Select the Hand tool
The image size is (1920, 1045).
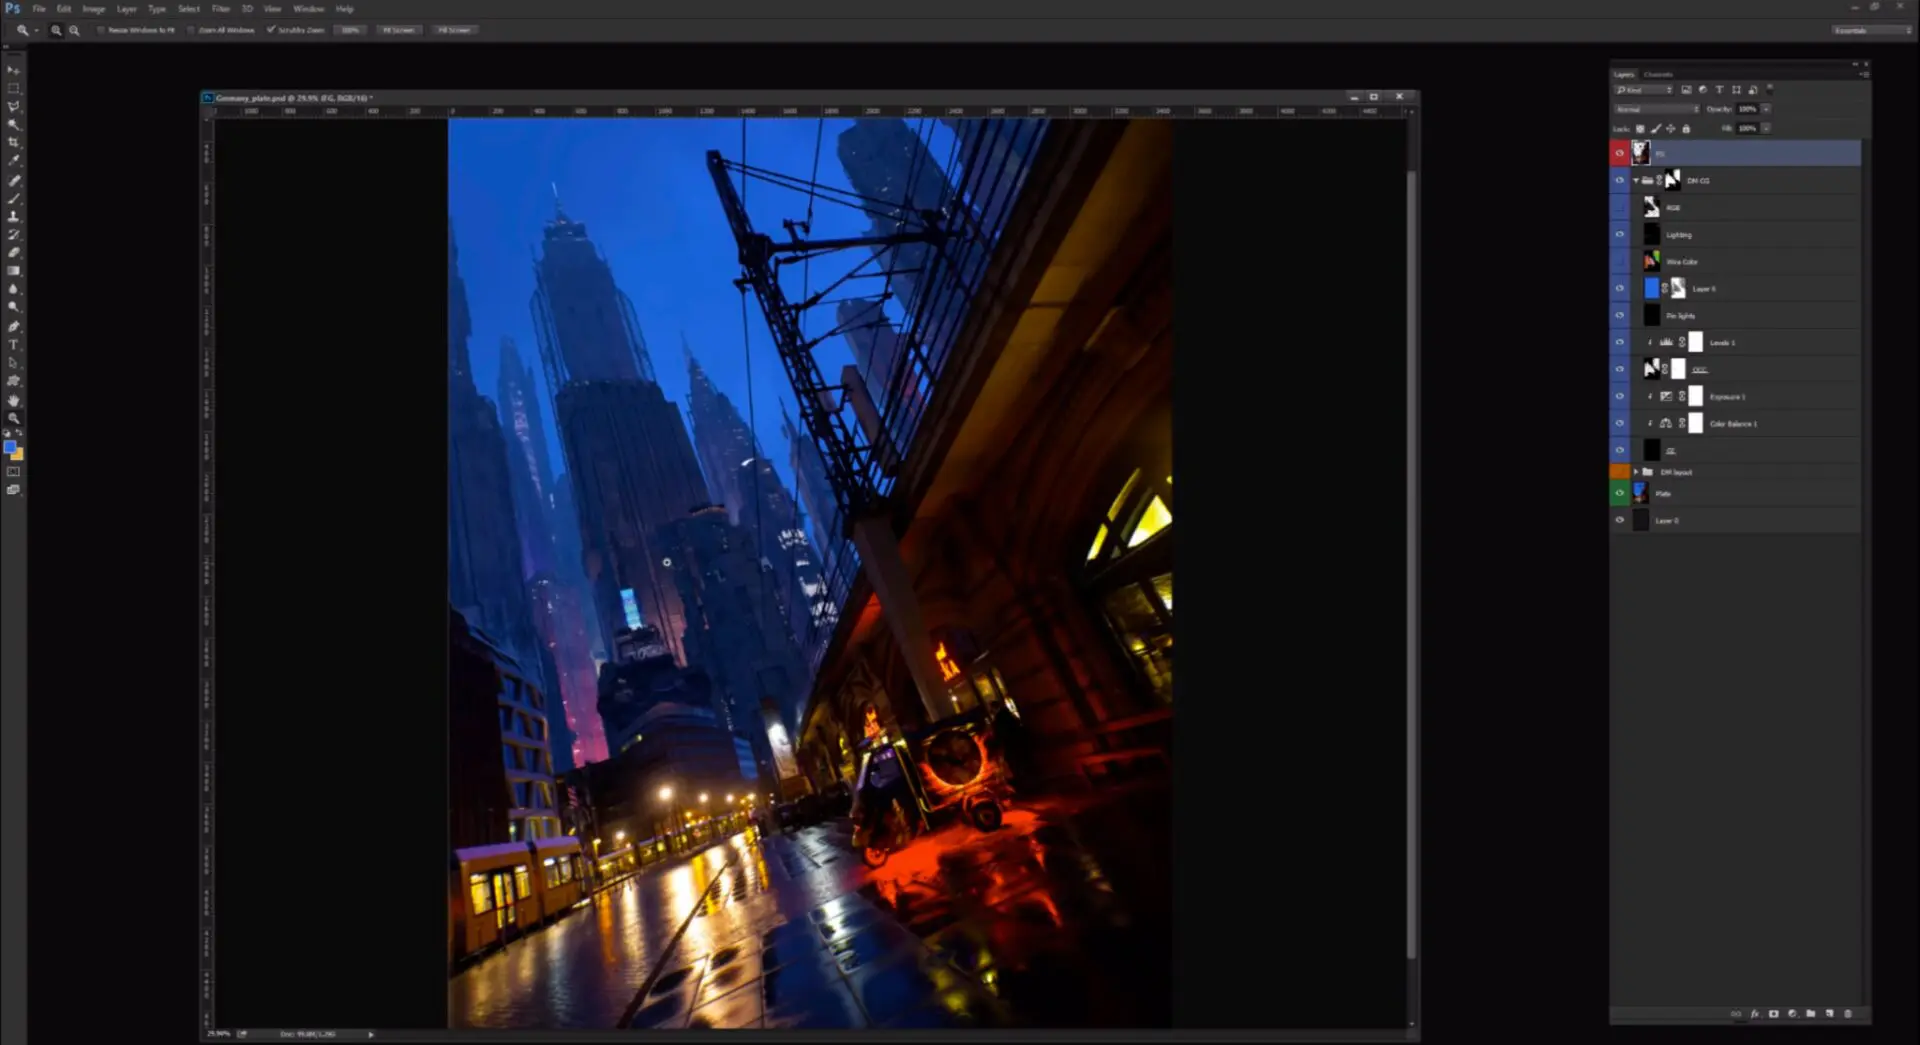pos(13,400)
